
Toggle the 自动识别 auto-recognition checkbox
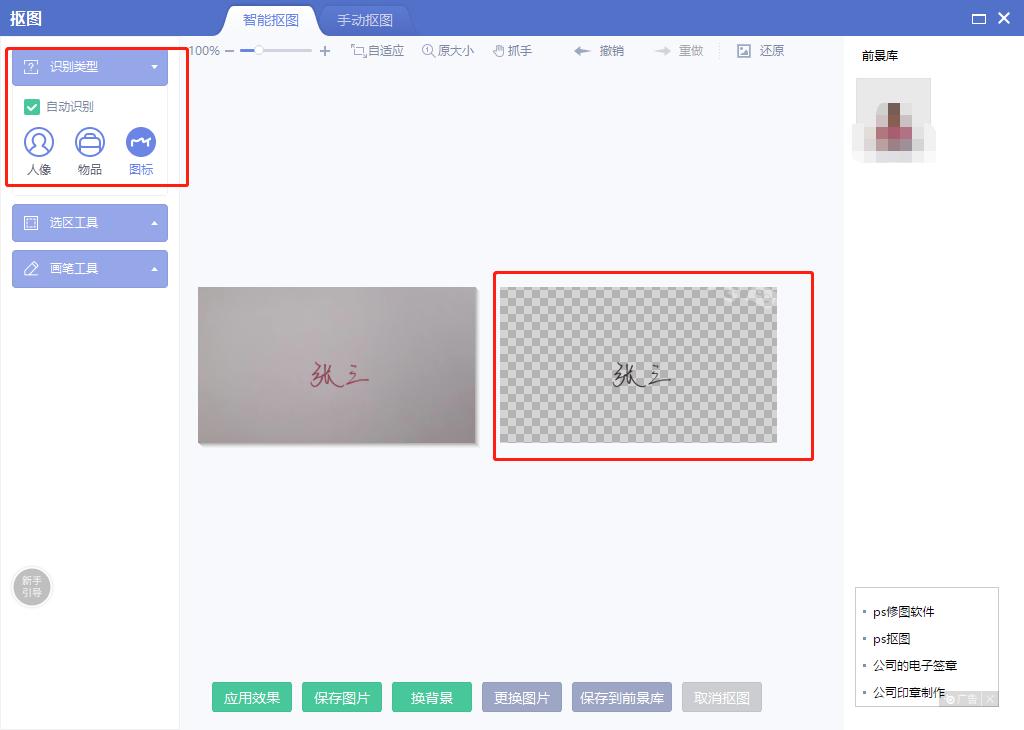[x=33, y=105]
